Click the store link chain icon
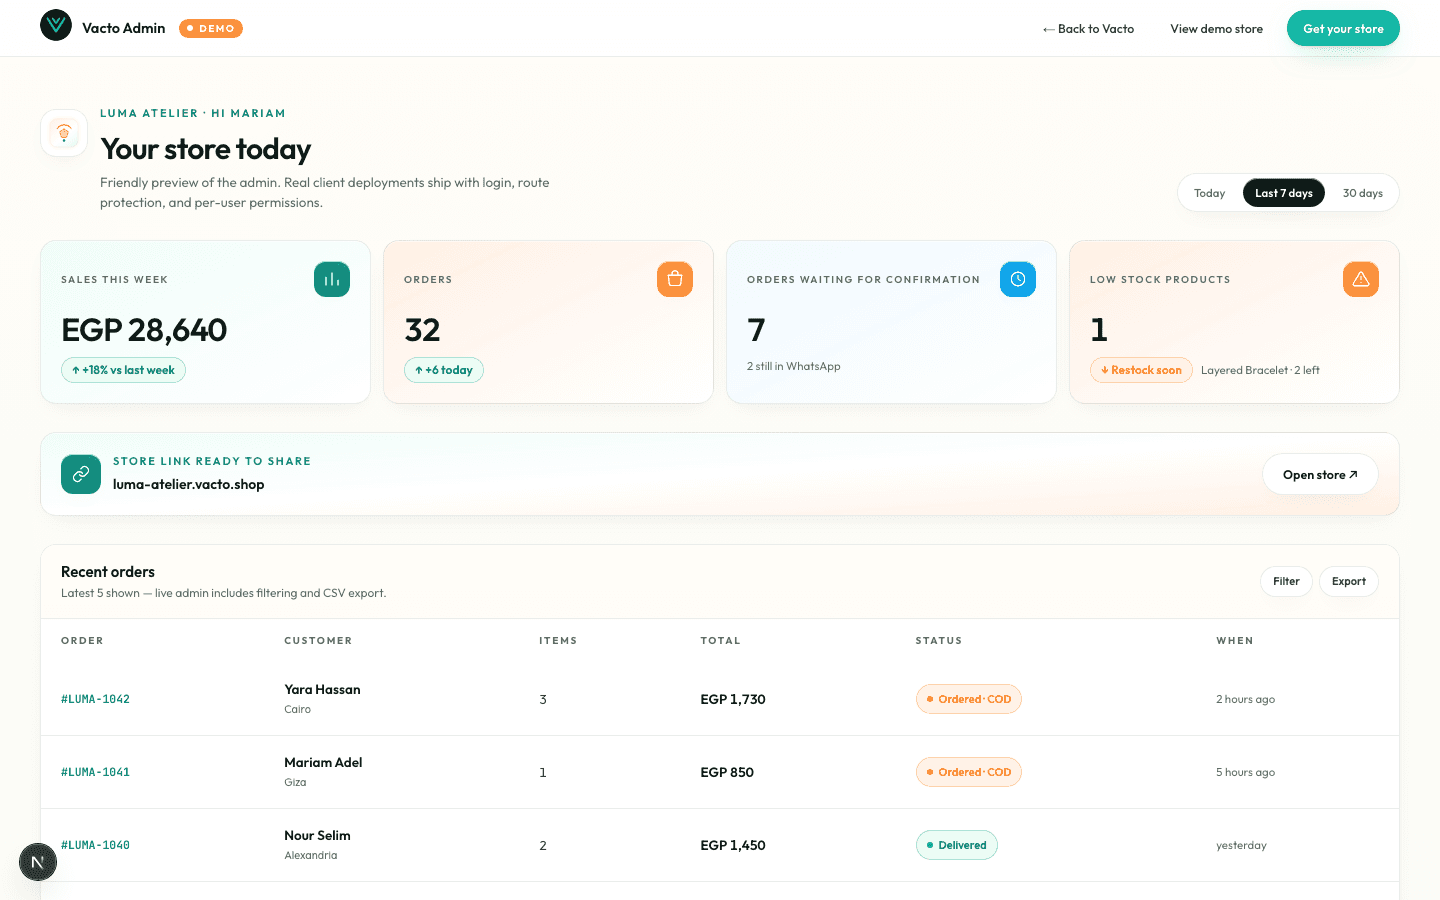 (x=81, y=474)
